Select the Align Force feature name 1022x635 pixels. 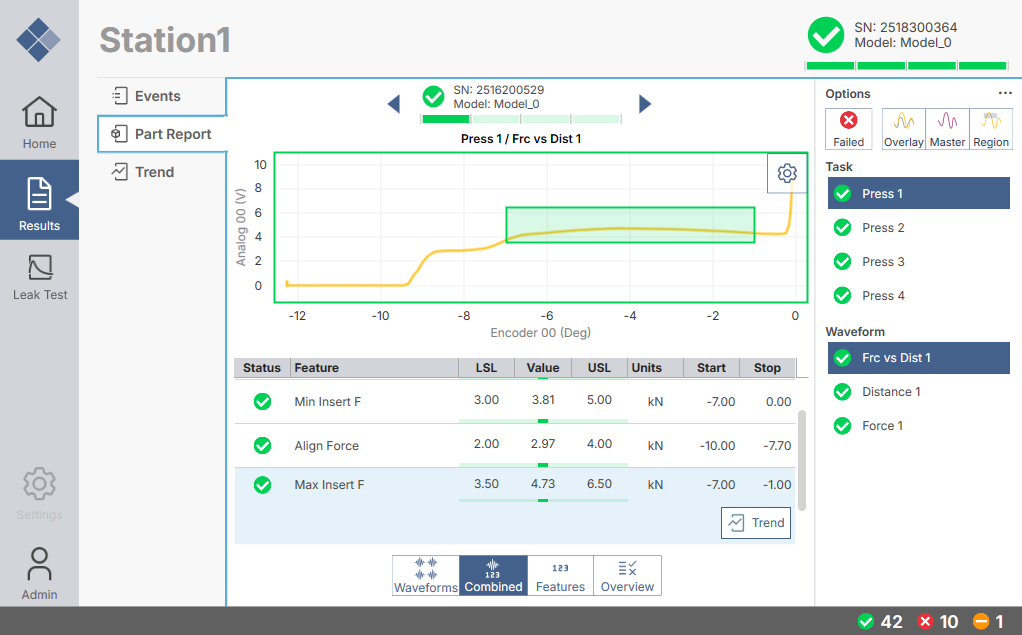(327, 445)
